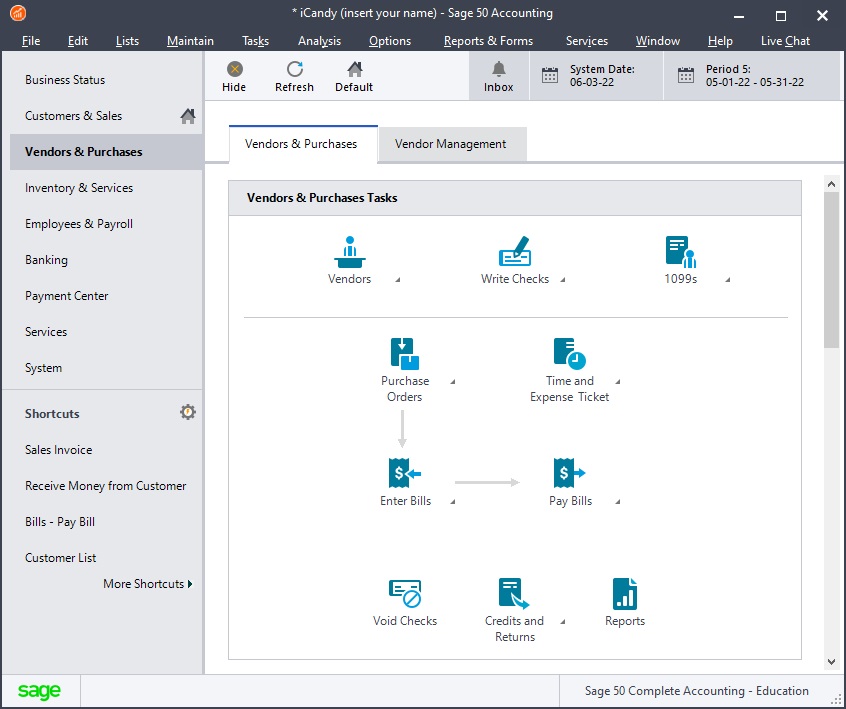
Task: Switch to the Vendor Management tab
Action: coord(453,144)
